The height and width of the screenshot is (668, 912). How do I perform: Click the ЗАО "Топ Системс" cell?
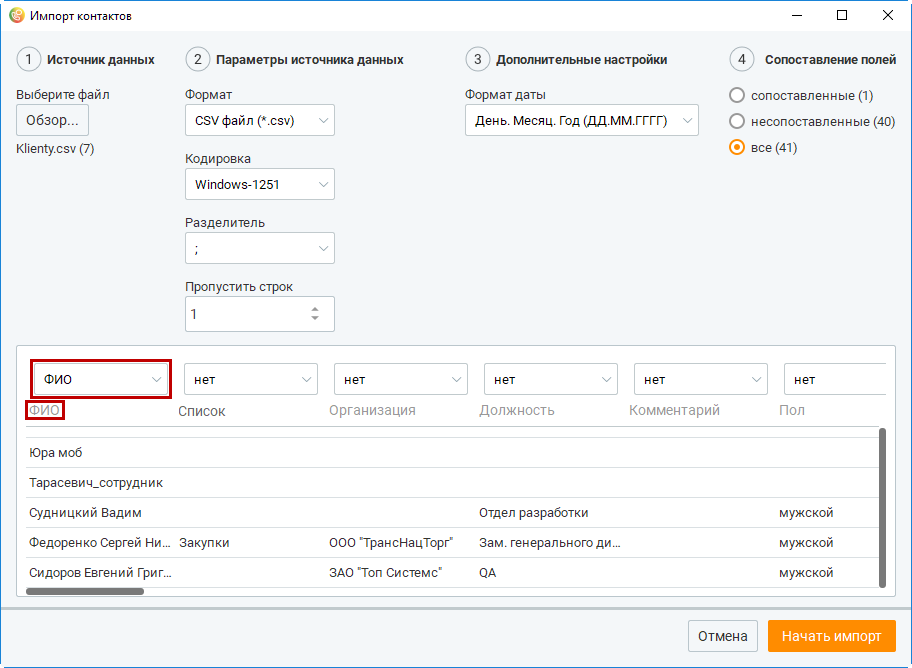[386, 573]
